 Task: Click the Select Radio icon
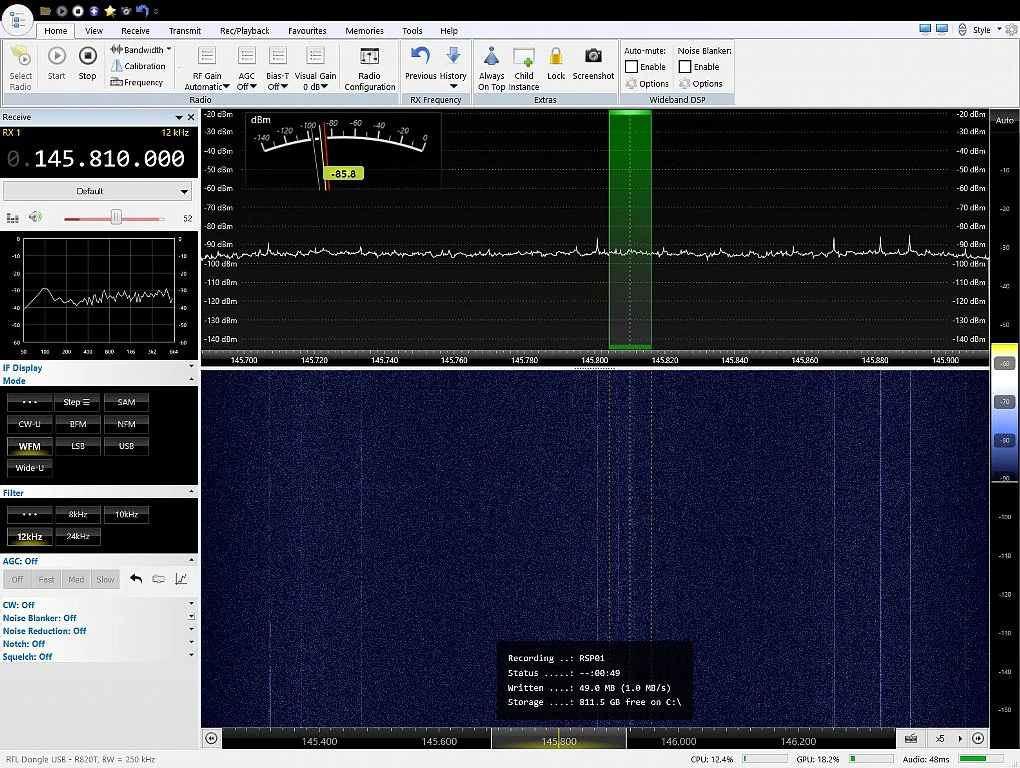pos(20,57)
